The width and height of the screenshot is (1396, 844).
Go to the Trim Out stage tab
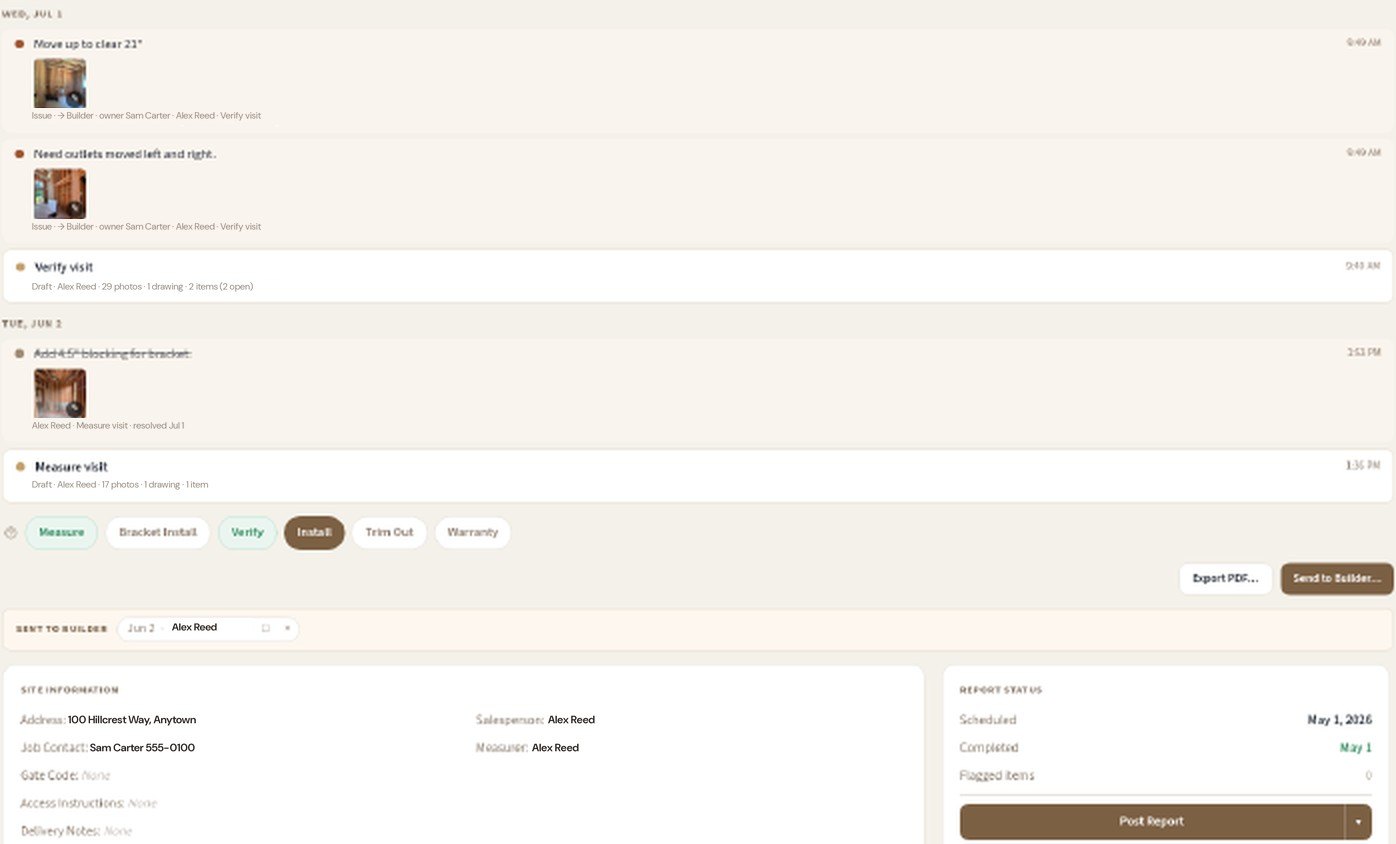click(x=389, y=533)
